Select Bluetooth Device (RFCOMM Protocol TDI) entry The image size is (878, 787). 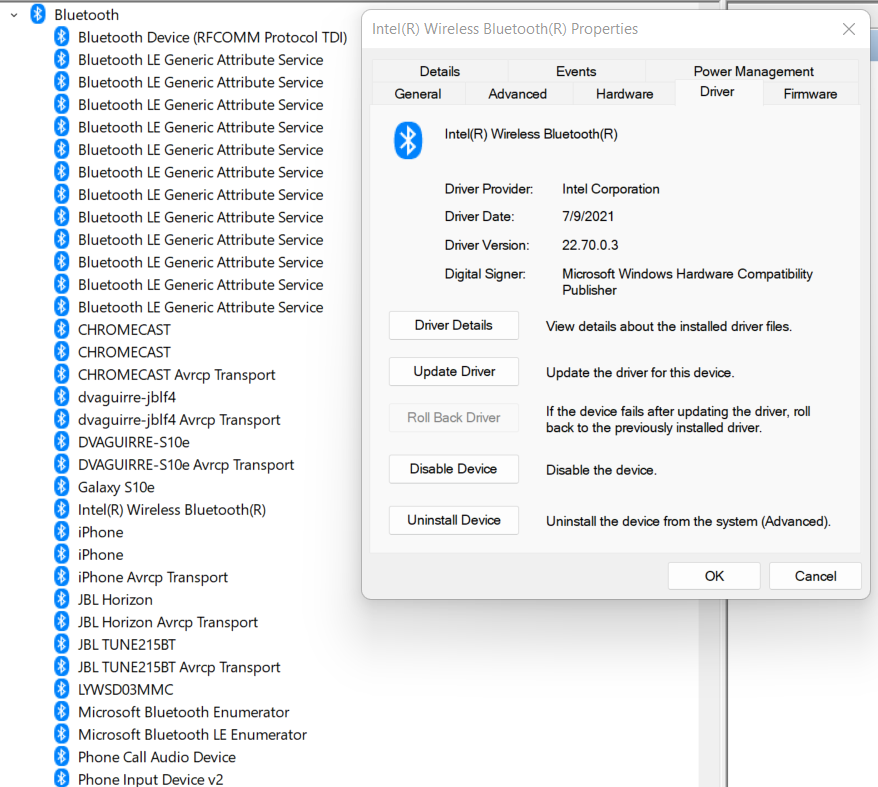[212, 38]
